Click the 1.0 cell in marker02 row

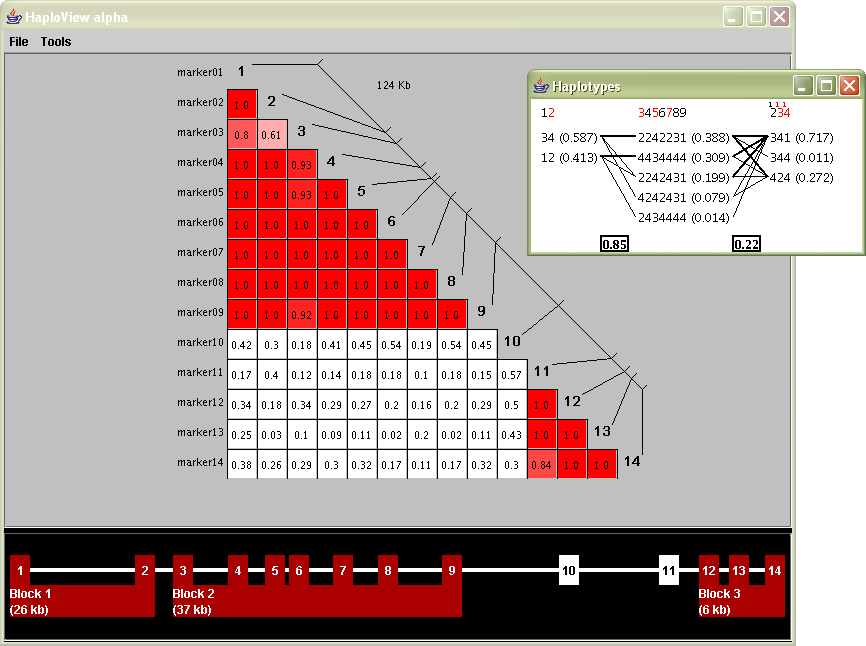click(x=242, y=104)
